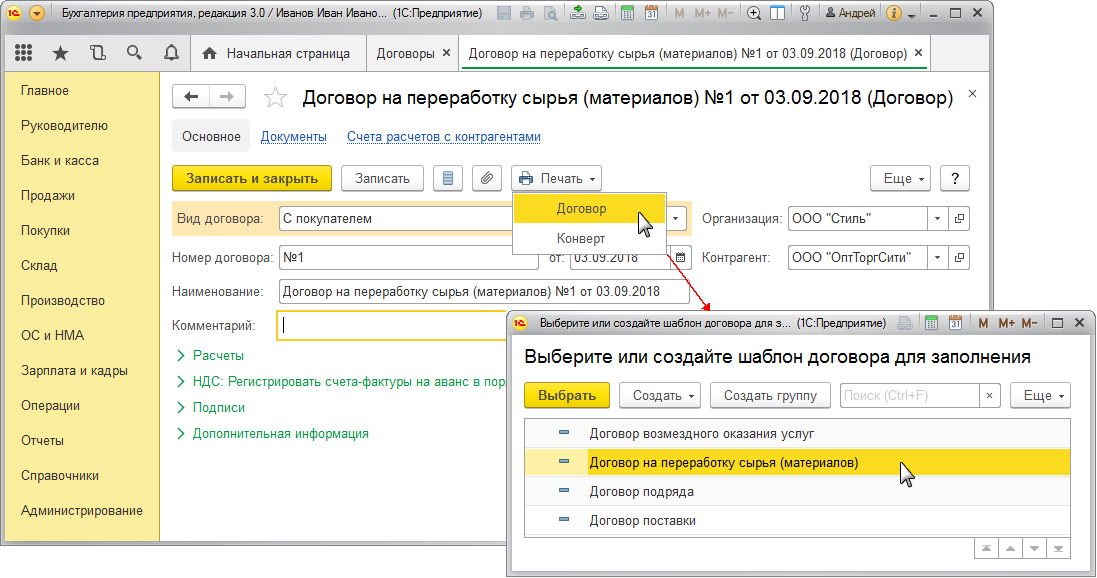This screenshot has height=578, width=1097.
Task: Open Счета расчетов с контрагентами link
Action: click(444, 136)
